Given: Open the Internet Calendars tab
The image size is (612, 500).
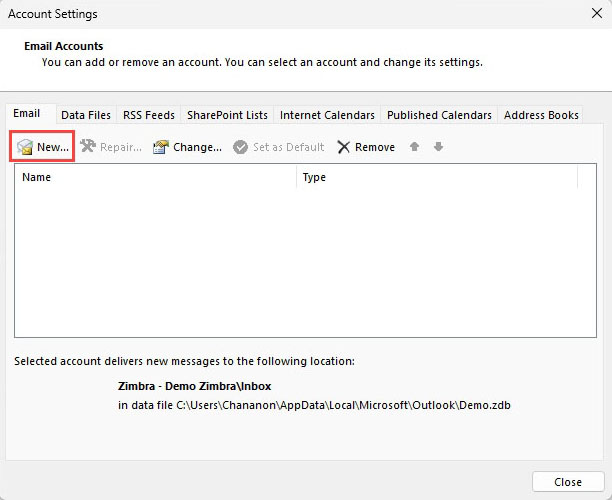Looking at the screenshot, I should [327, 115].
